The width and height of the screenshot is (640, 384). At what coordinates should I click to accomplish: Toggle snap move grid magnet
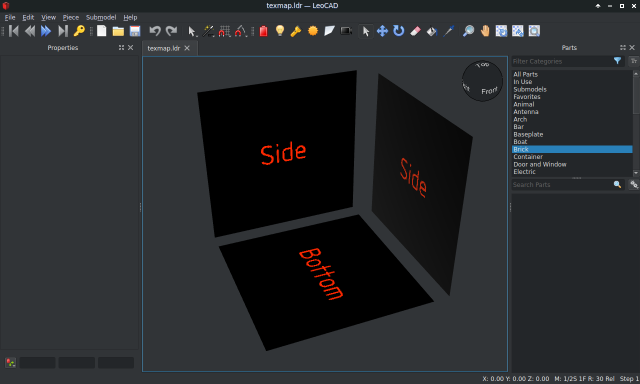tap(224, 31)
